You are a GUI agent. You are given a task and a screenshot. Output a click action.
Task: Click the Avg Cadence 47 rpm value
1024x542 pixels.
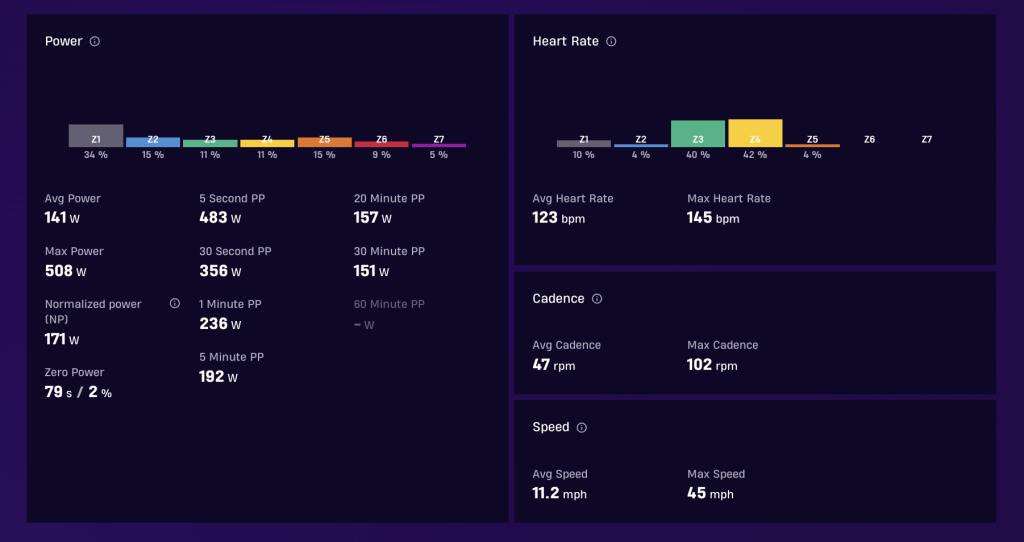554,364
